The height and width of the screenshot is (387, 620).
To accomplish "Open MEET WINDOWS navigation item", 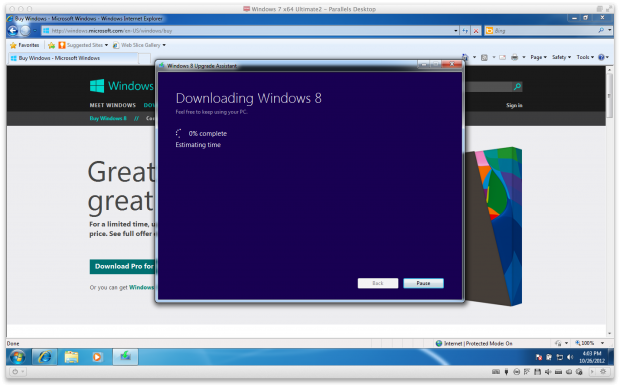I will coord(112,105).
